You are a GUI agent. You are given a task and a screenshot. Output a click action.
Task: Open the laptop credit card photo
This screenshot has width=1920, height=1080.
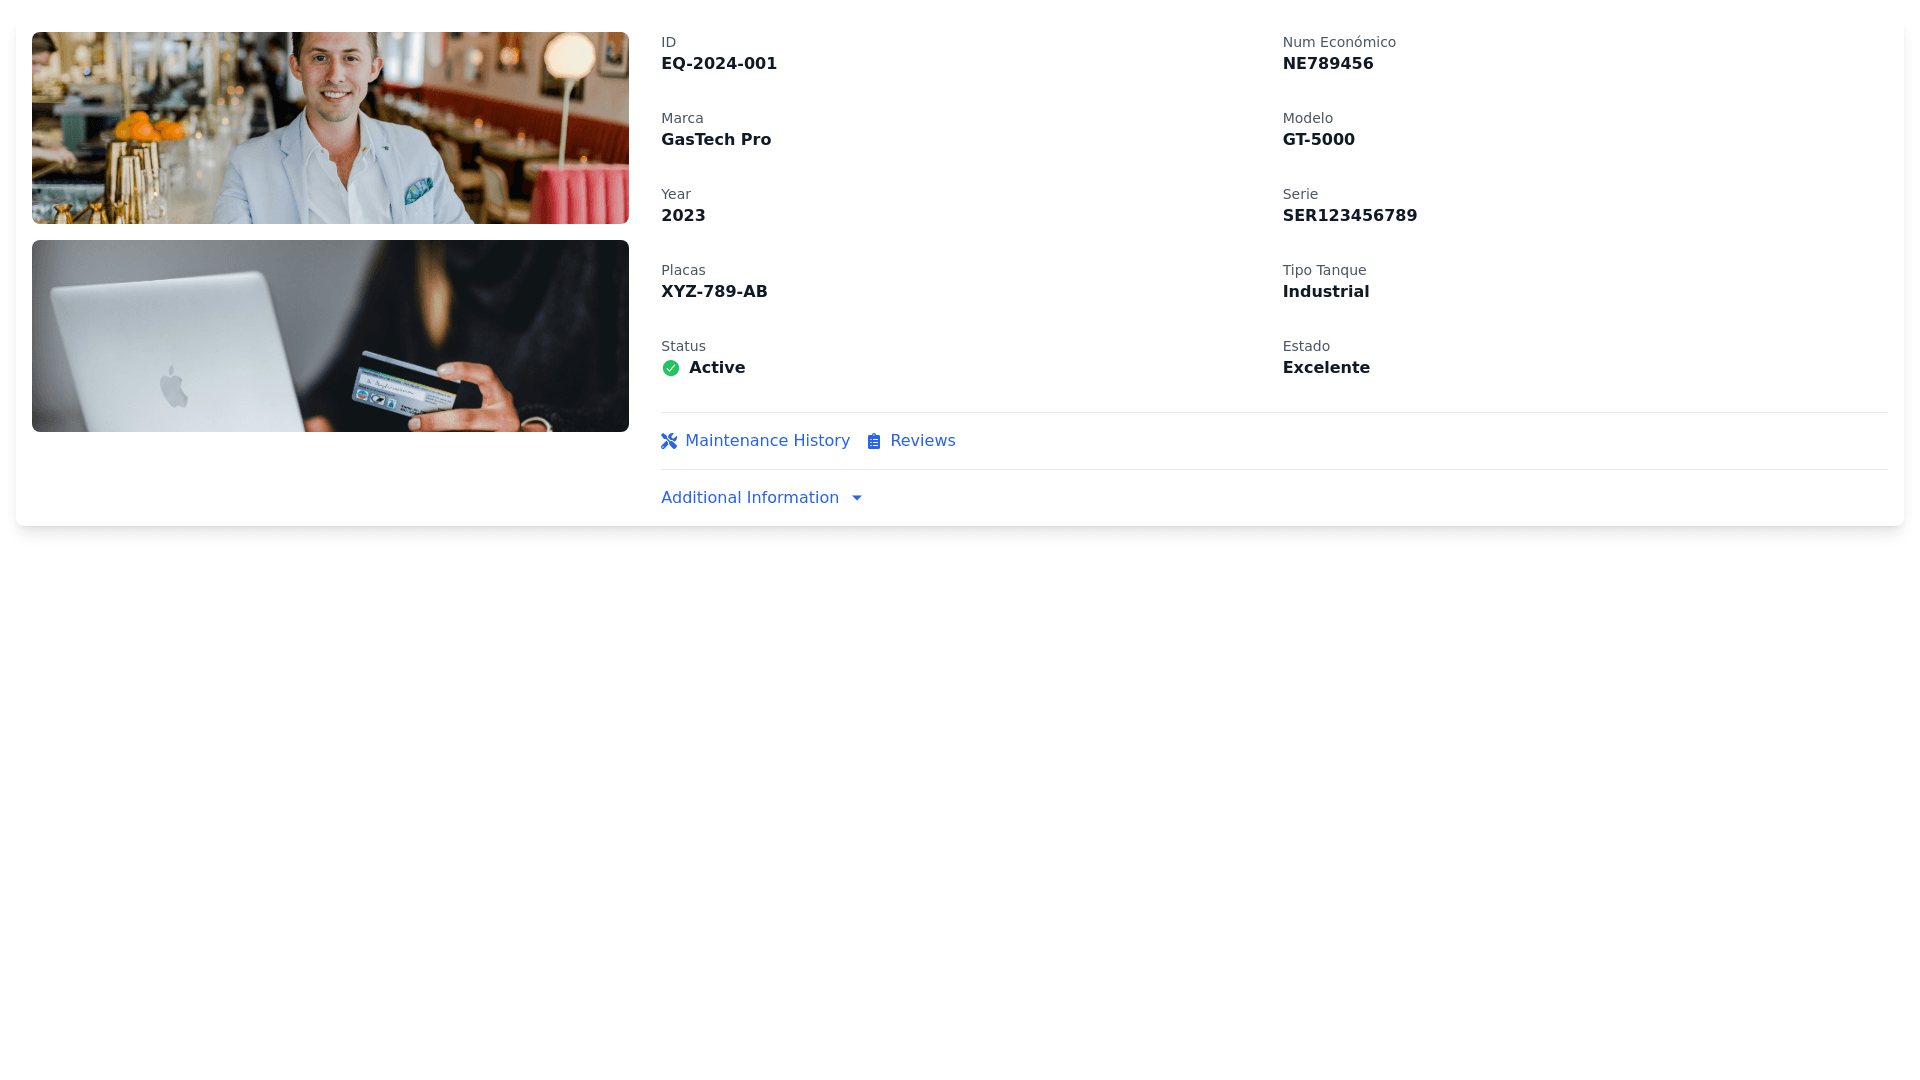point(330,336)
